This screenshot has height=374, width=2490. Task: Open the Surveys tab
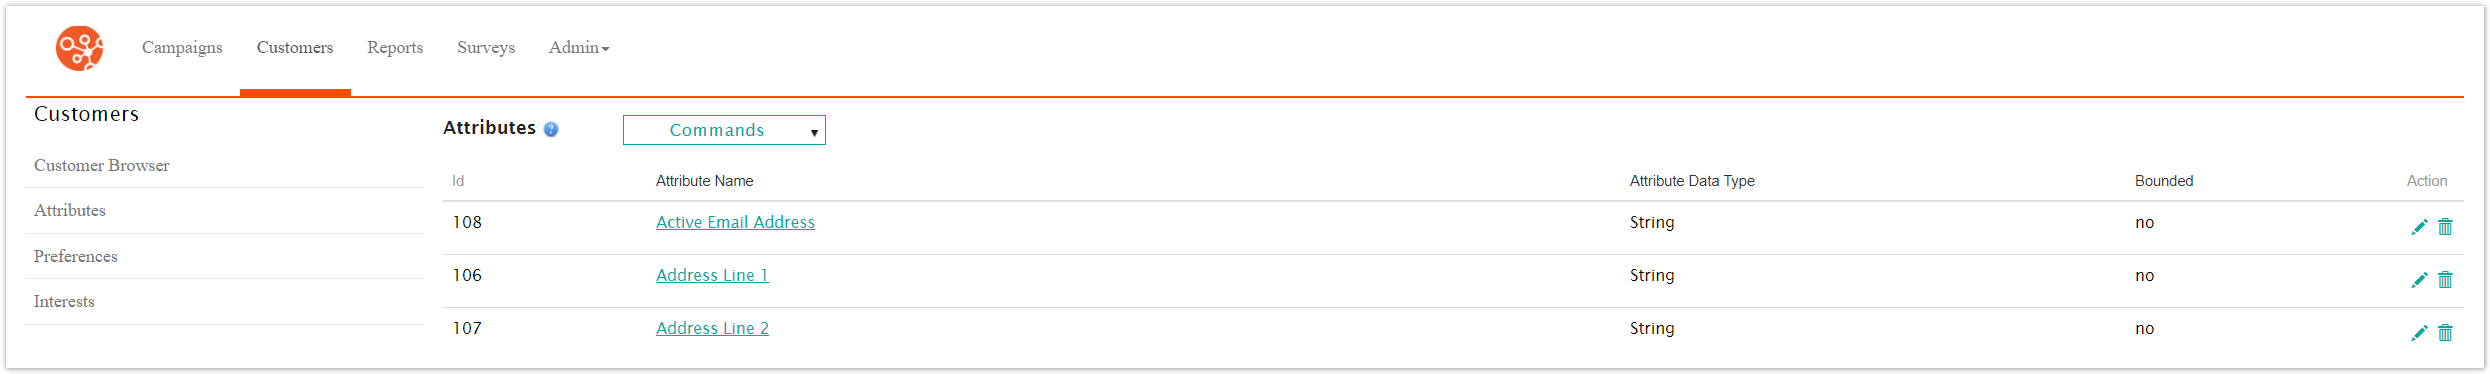point(486,48)
